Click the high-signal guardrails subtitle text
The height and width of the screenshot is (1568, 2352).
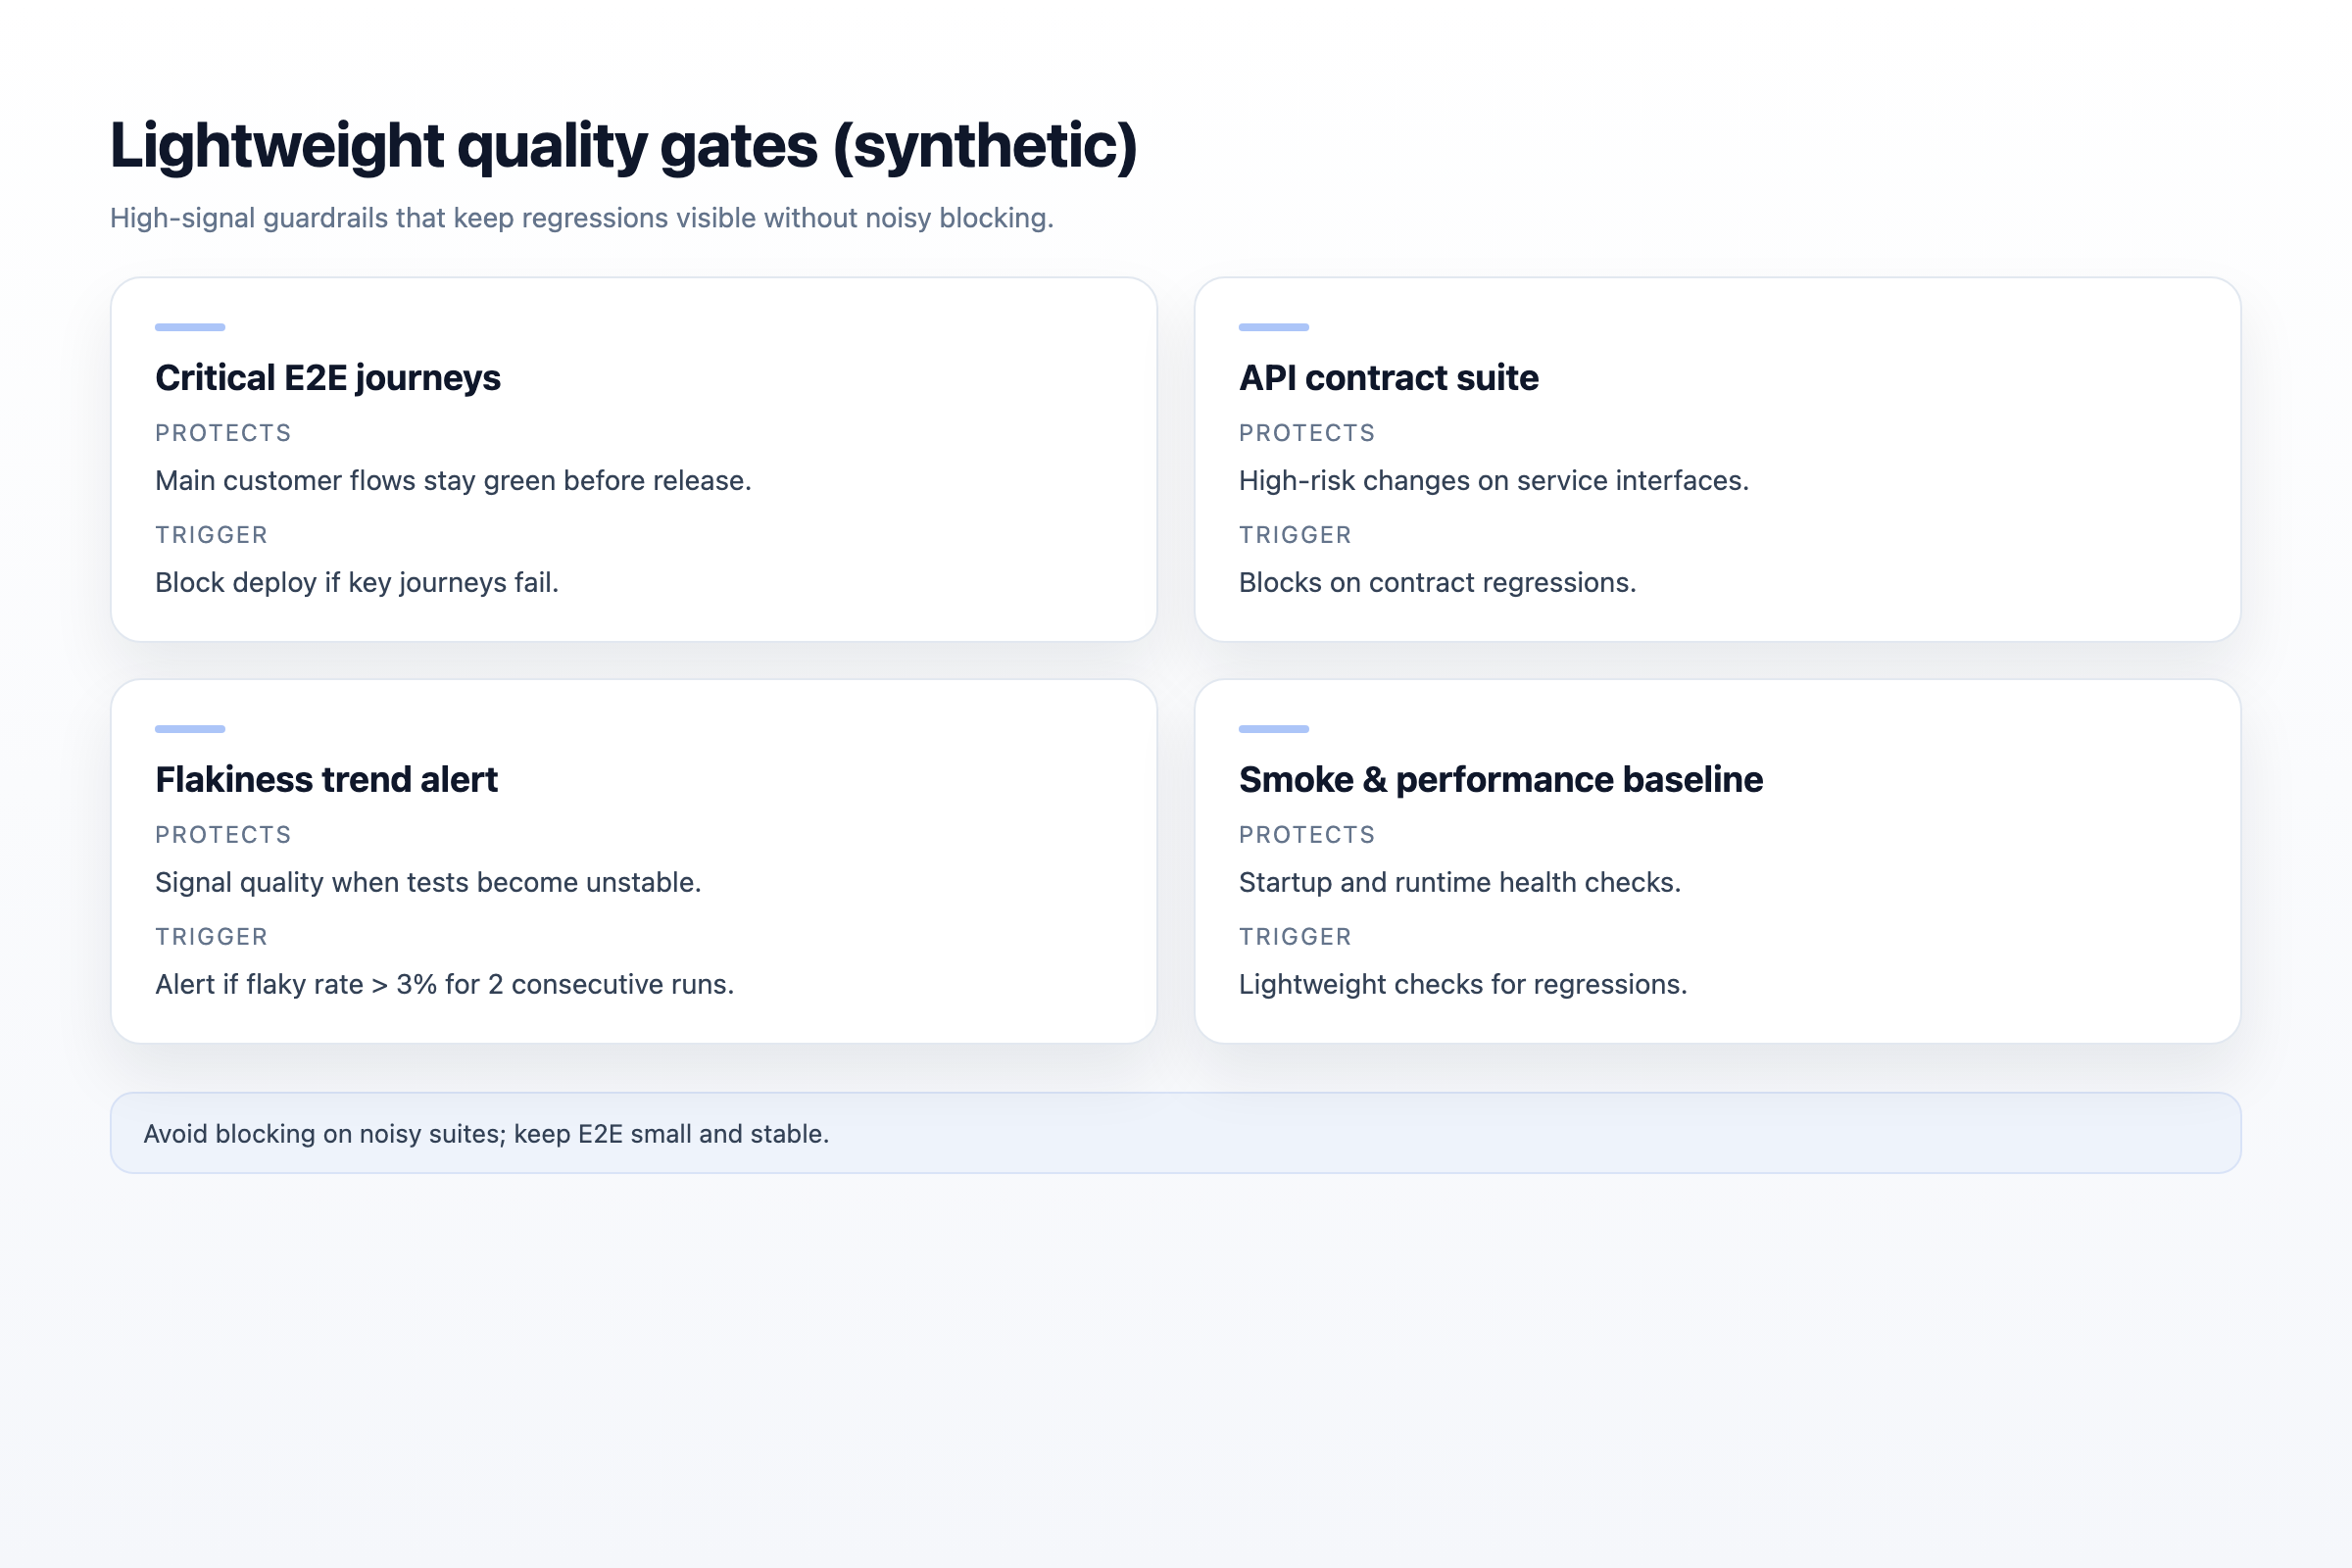pos(582,217)
